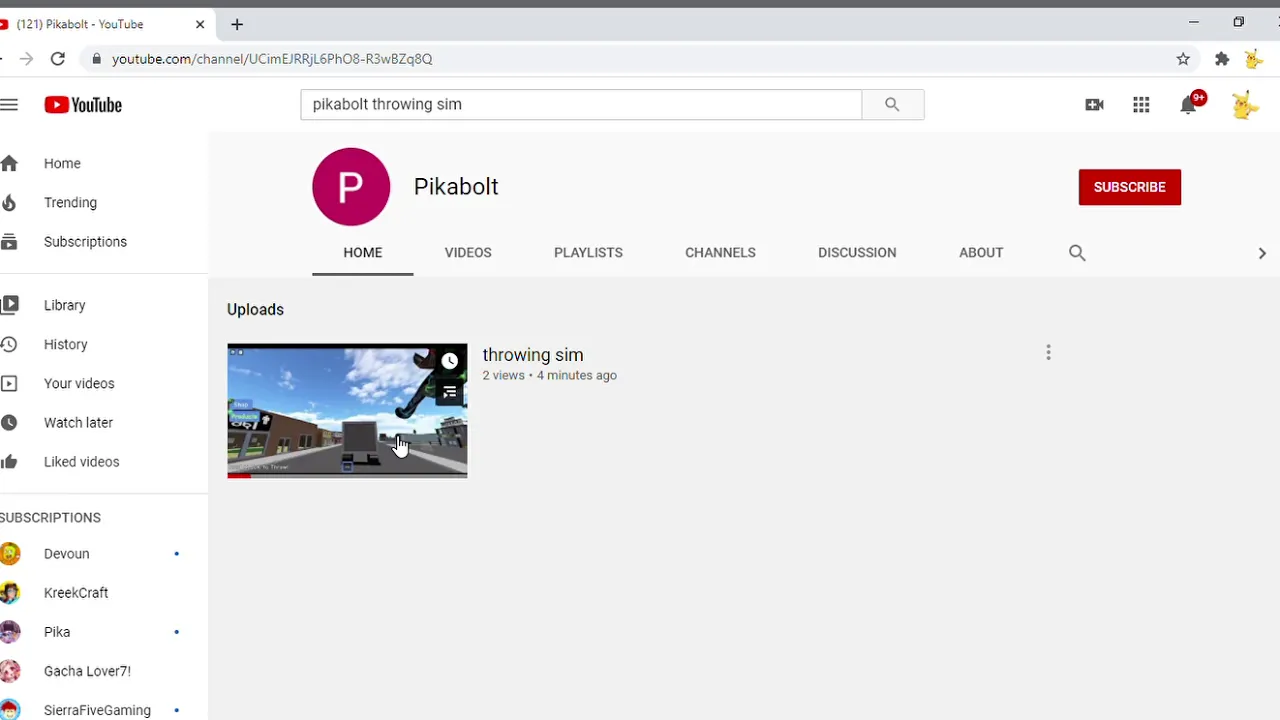
Task: Click the site lock icon in address bar
Action: 96,59
